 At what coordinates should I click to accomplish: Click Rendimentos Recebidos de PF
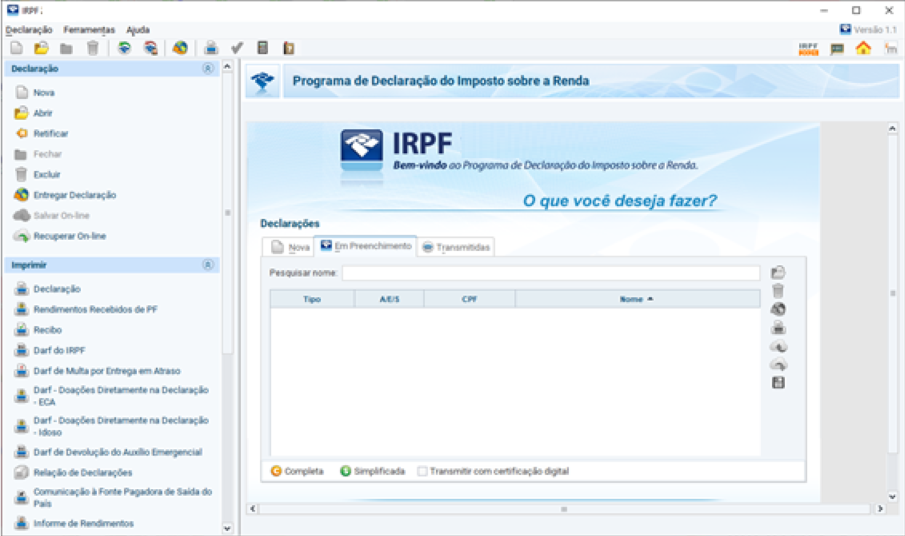click(95, 309)
